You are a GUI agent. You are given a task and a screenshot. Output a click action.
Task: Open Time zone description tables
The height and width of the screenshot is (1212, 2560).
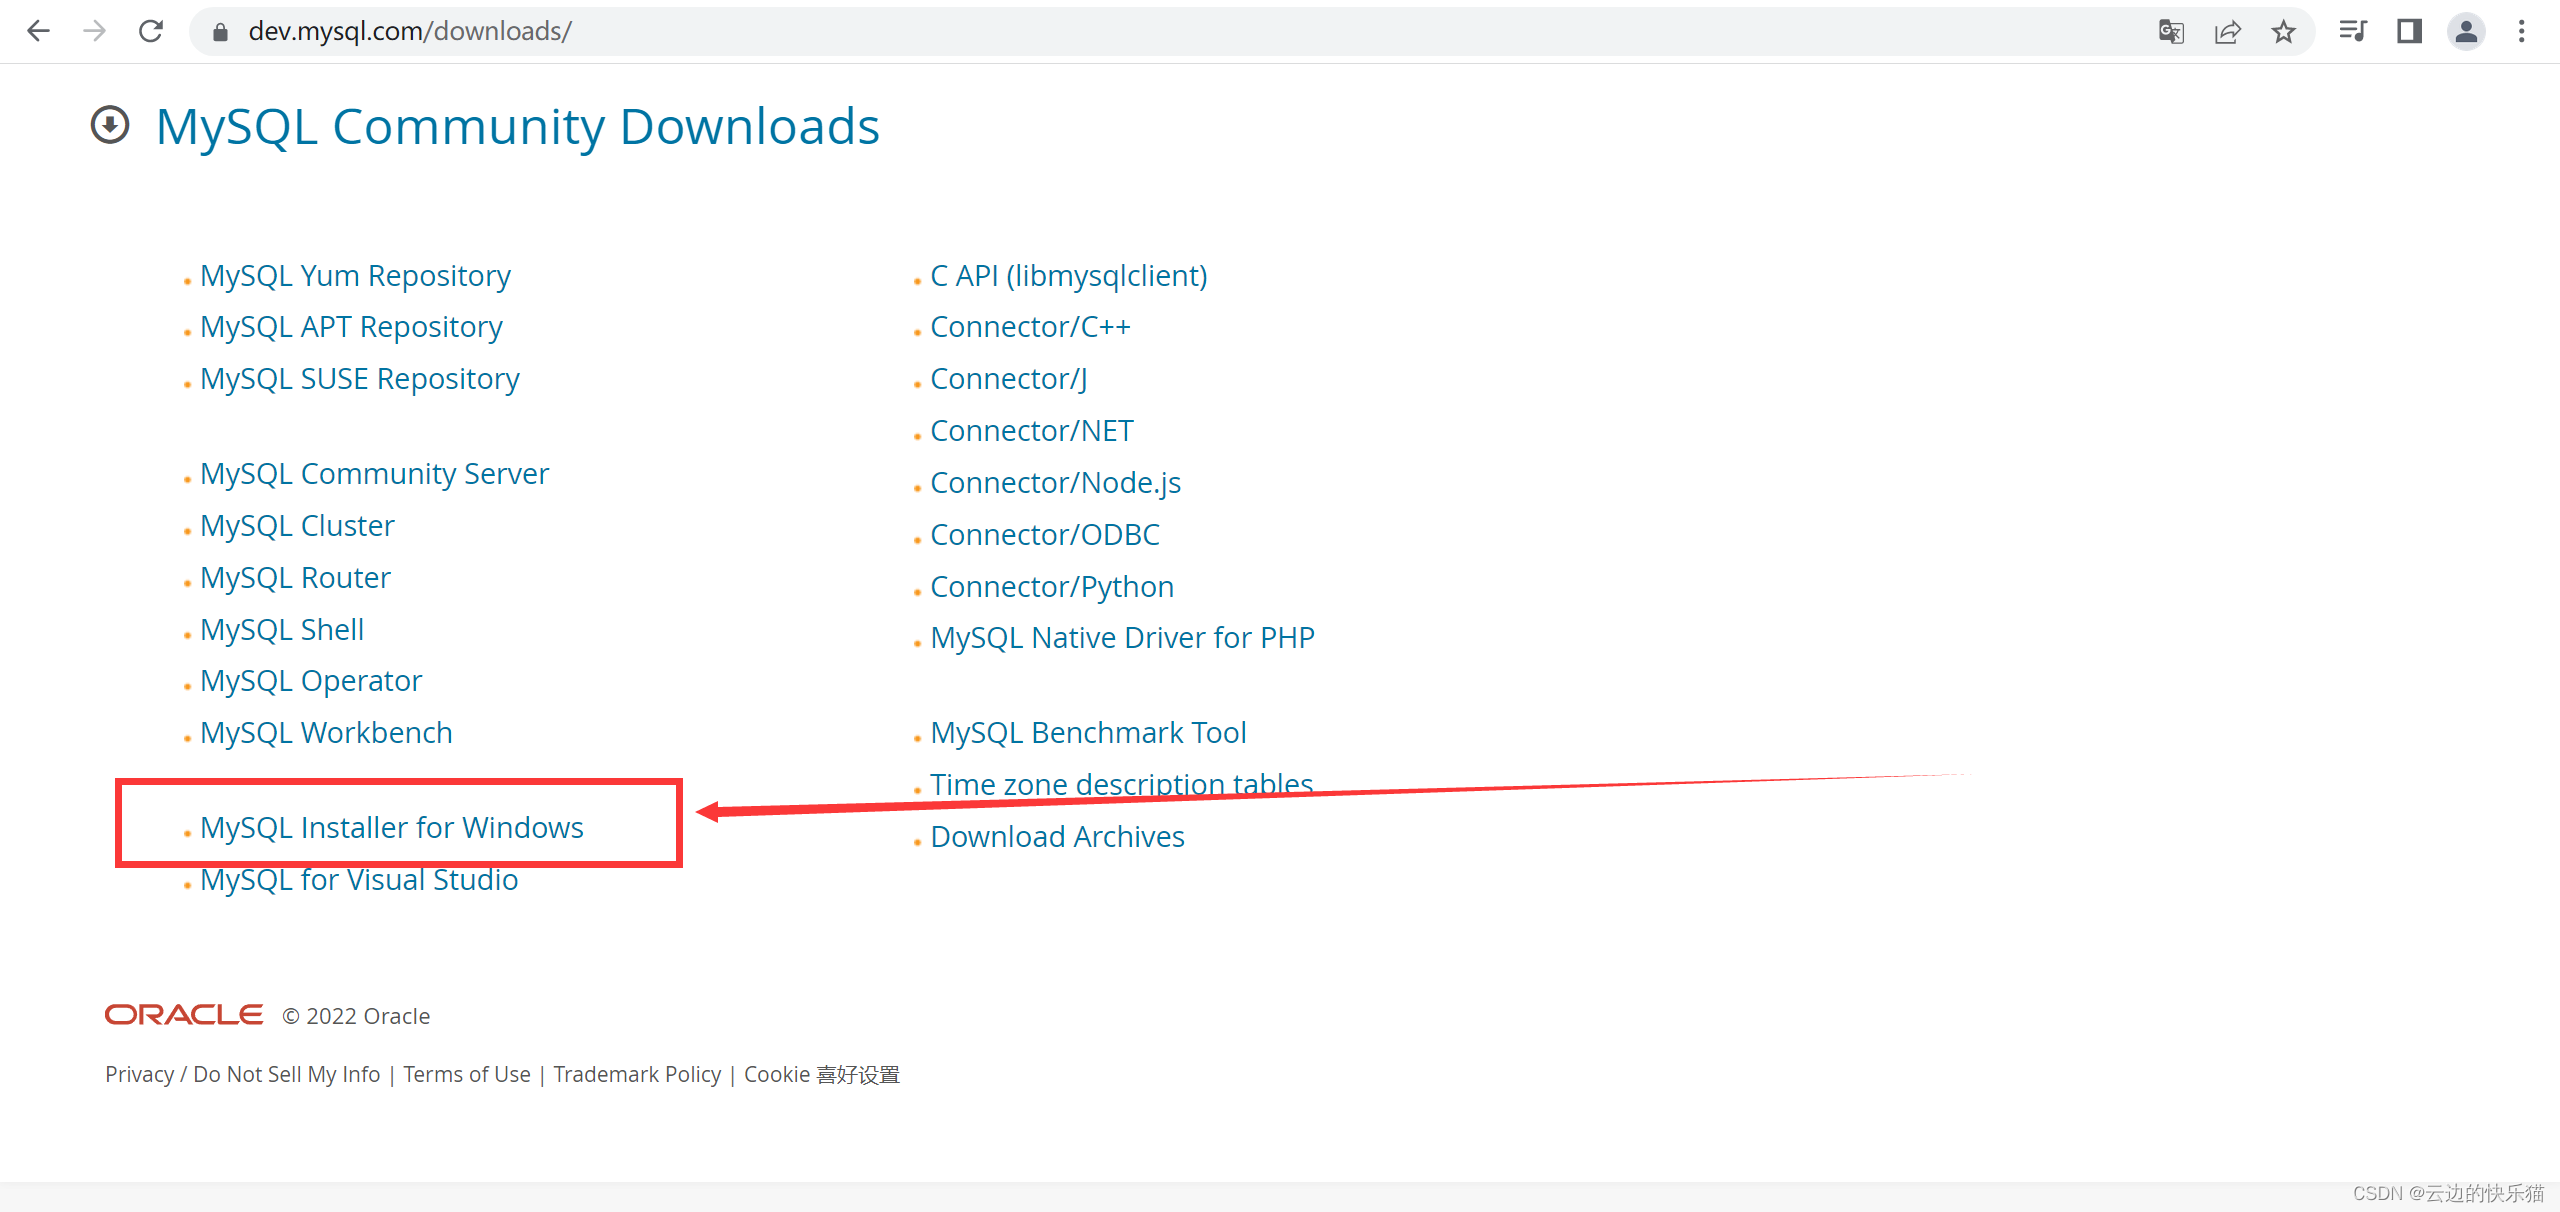tap(1121, 784)
